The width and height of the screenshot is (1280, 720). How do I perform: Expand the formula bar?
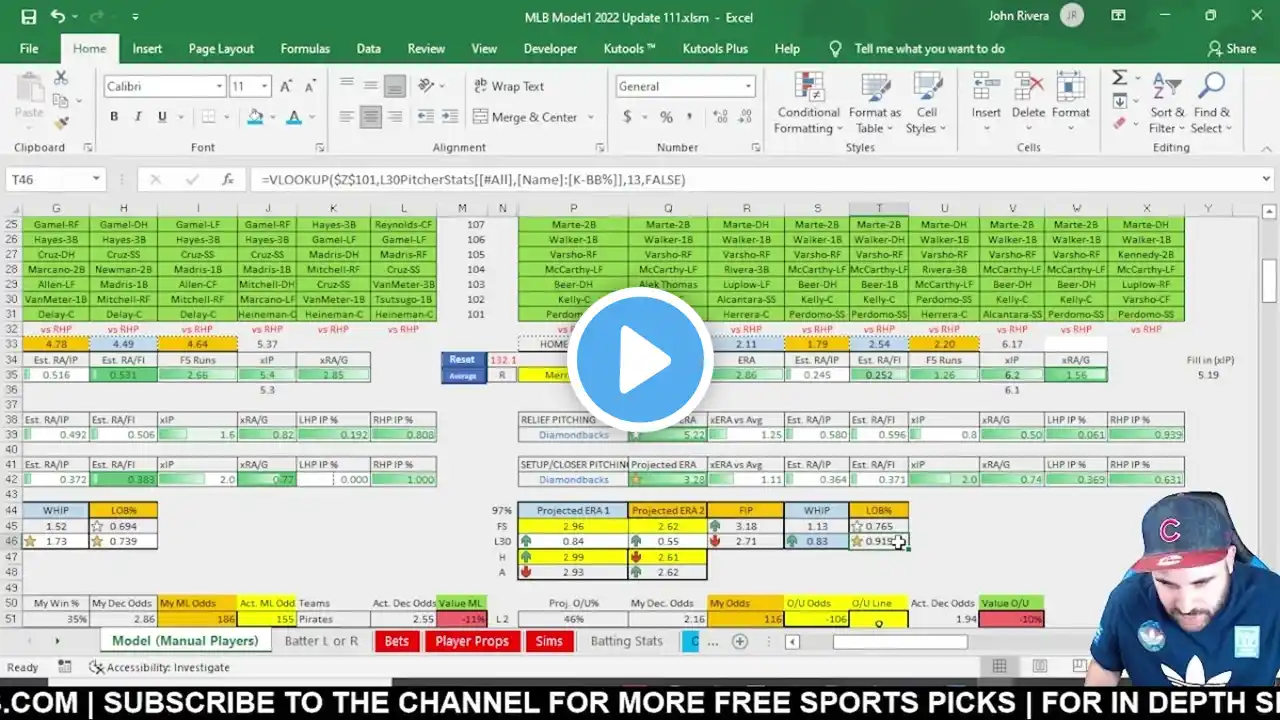click(x=1266, y=180)
